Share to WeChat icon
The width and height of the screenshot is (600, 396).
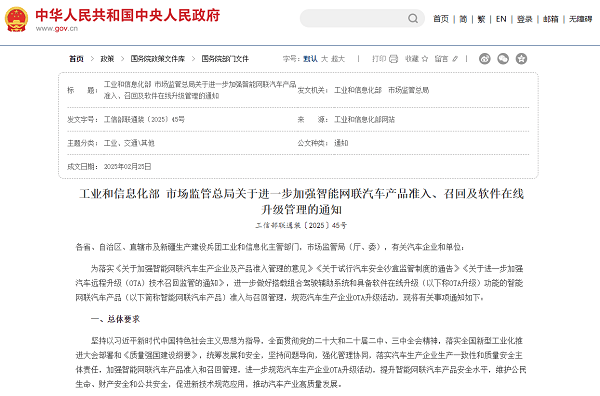pyautogui.click(x=503, y=59)
